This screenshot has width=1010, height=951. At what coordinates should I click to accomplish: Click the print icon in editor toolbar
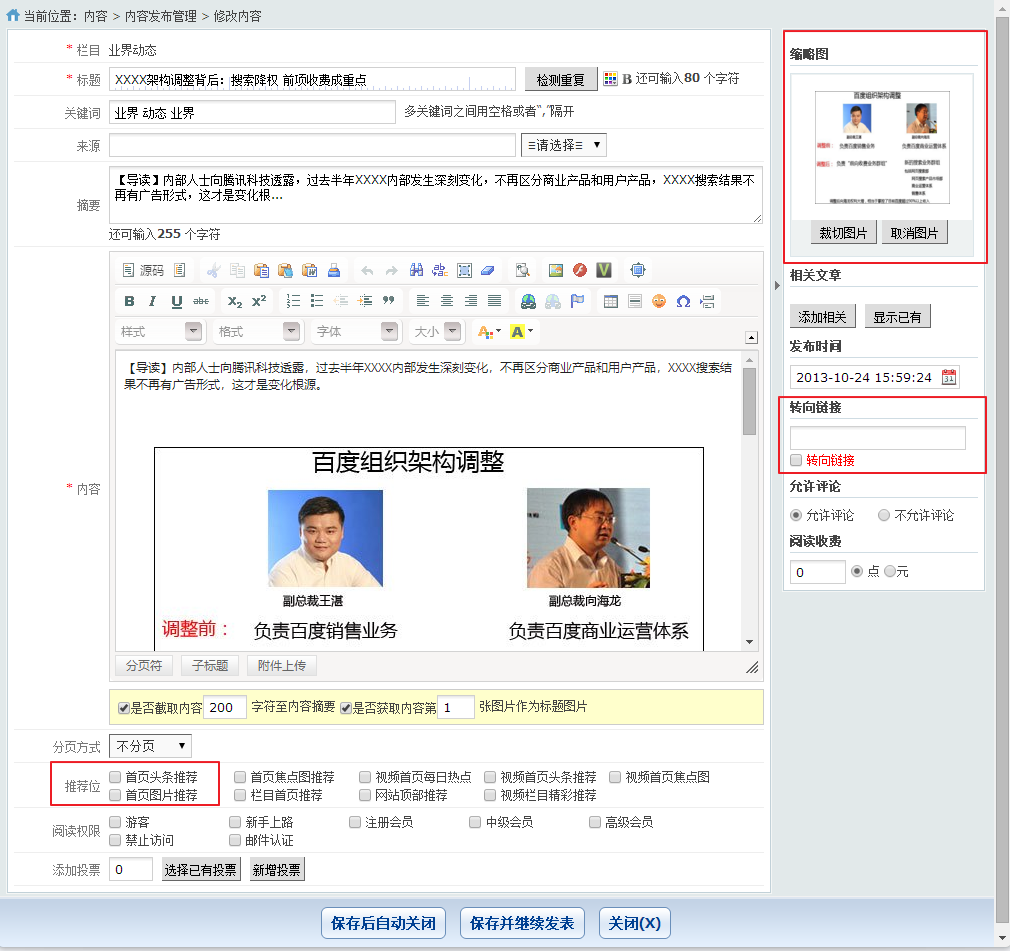click(x=334, y=271)
